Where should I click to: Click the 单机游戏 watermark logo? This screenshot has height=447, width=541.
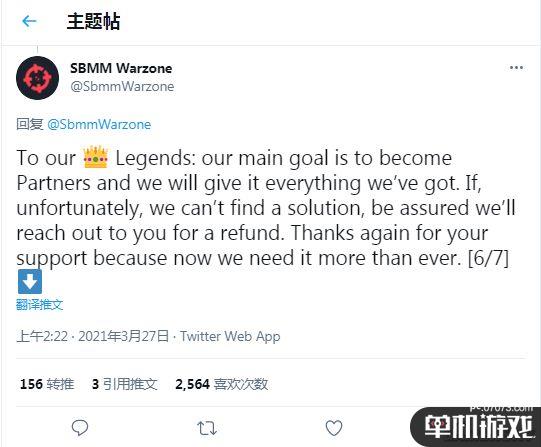click(476, 426)
